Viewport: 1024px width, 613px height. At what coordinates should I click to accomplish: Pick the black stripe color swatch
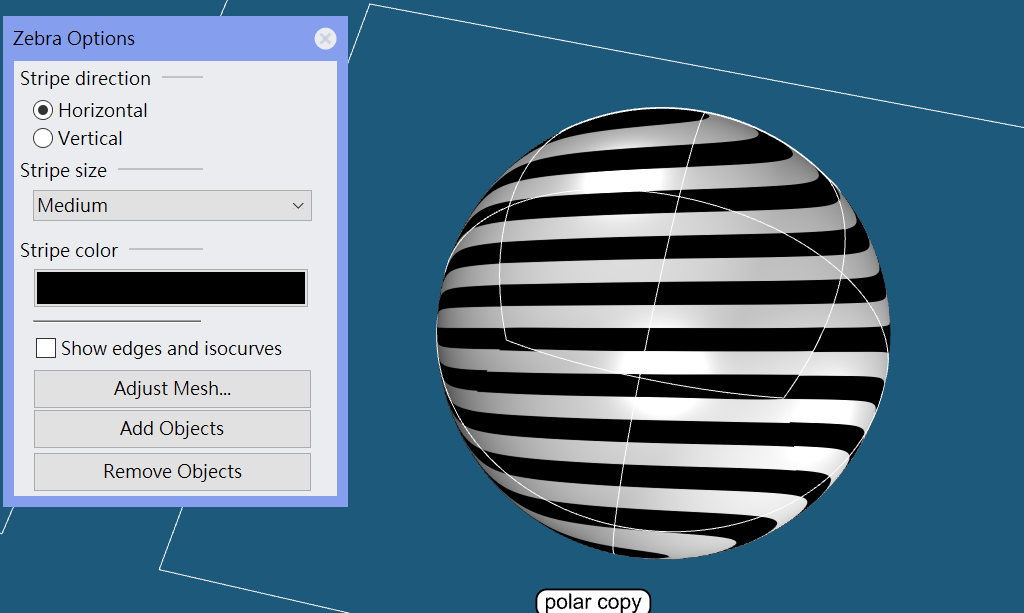coord(171,288)
